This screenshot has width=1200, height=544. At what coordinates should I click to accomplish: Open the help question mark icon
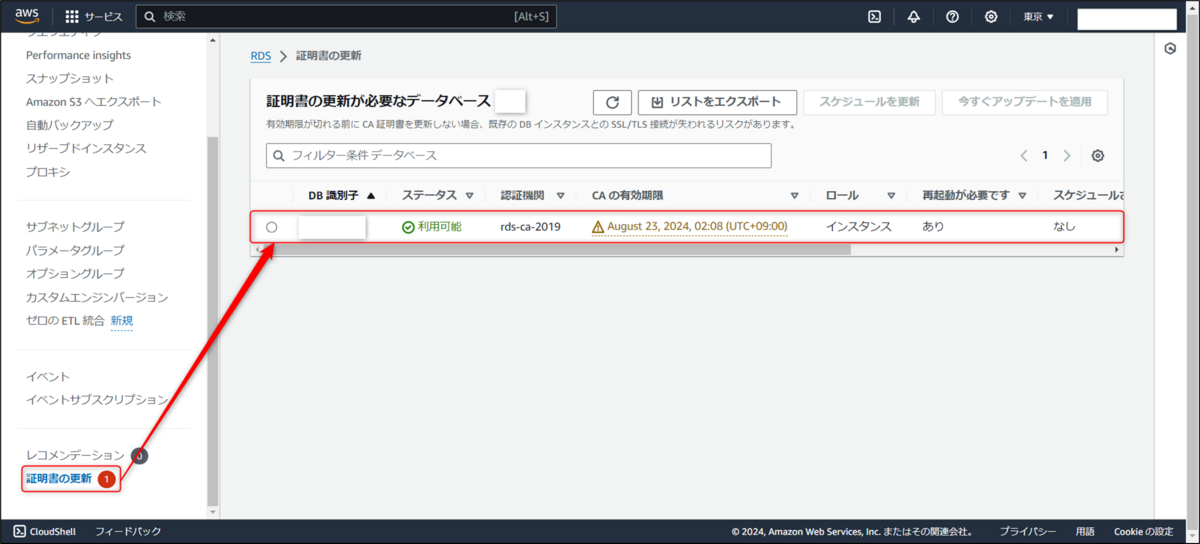tap(952, 17)
